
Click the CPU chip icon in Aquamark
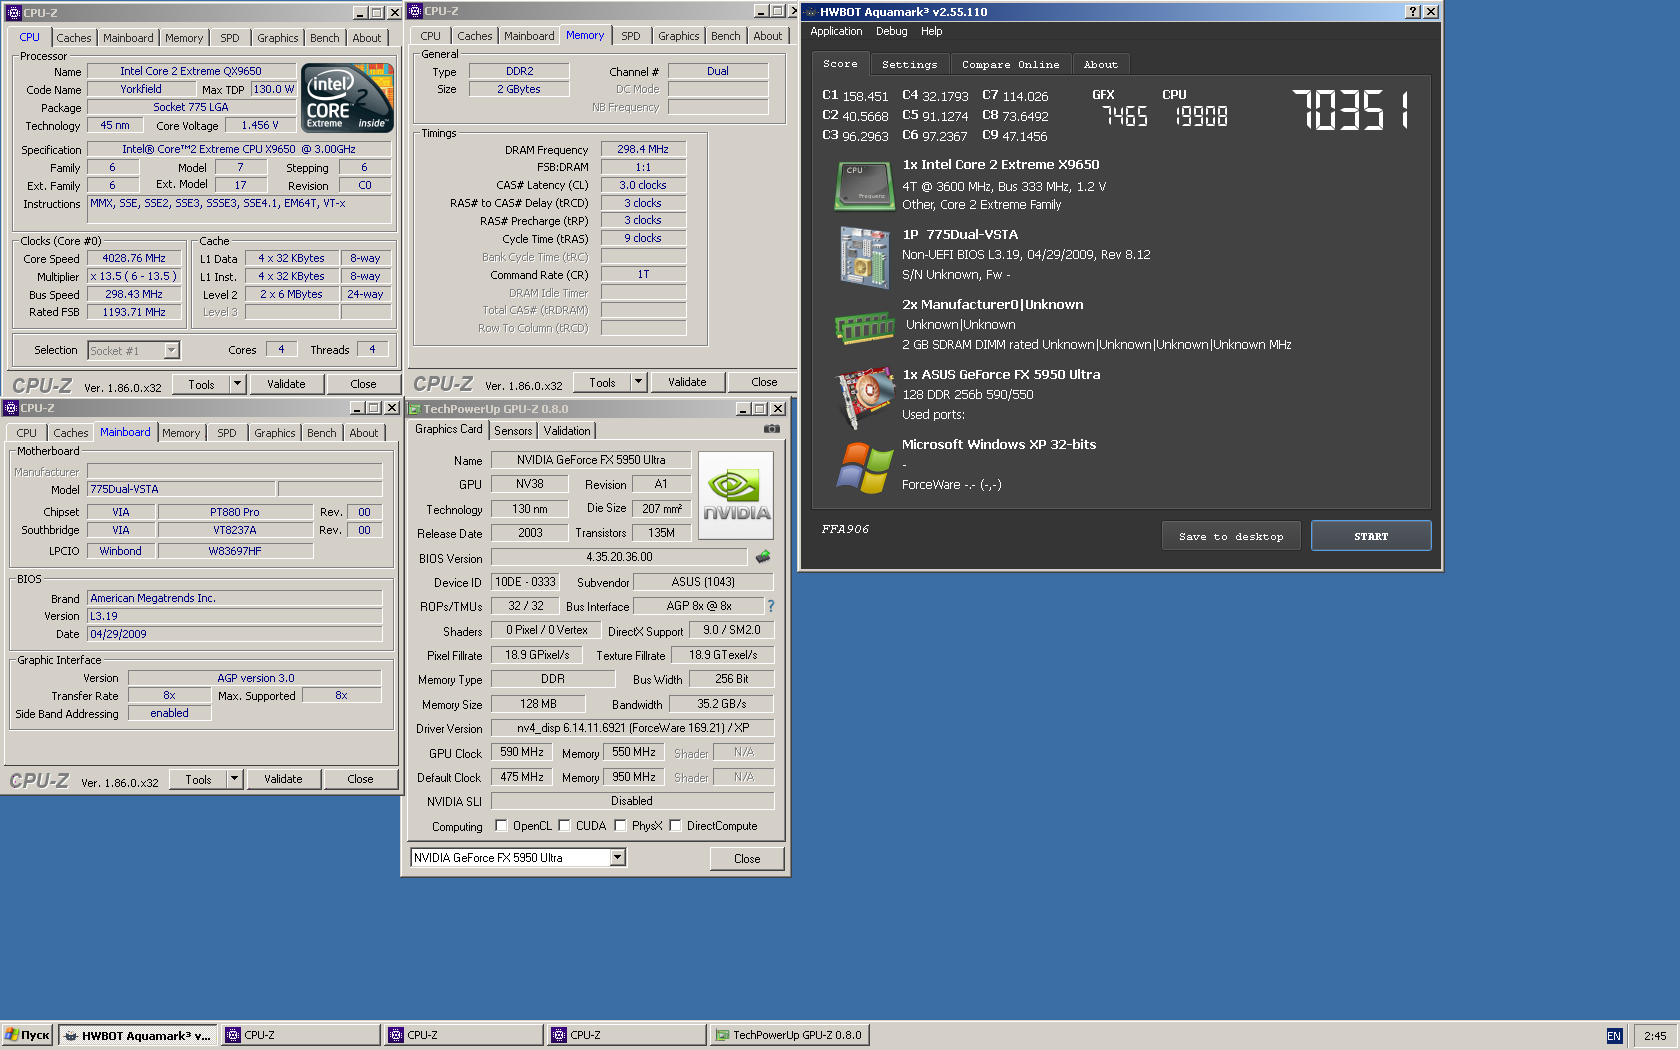864,185
